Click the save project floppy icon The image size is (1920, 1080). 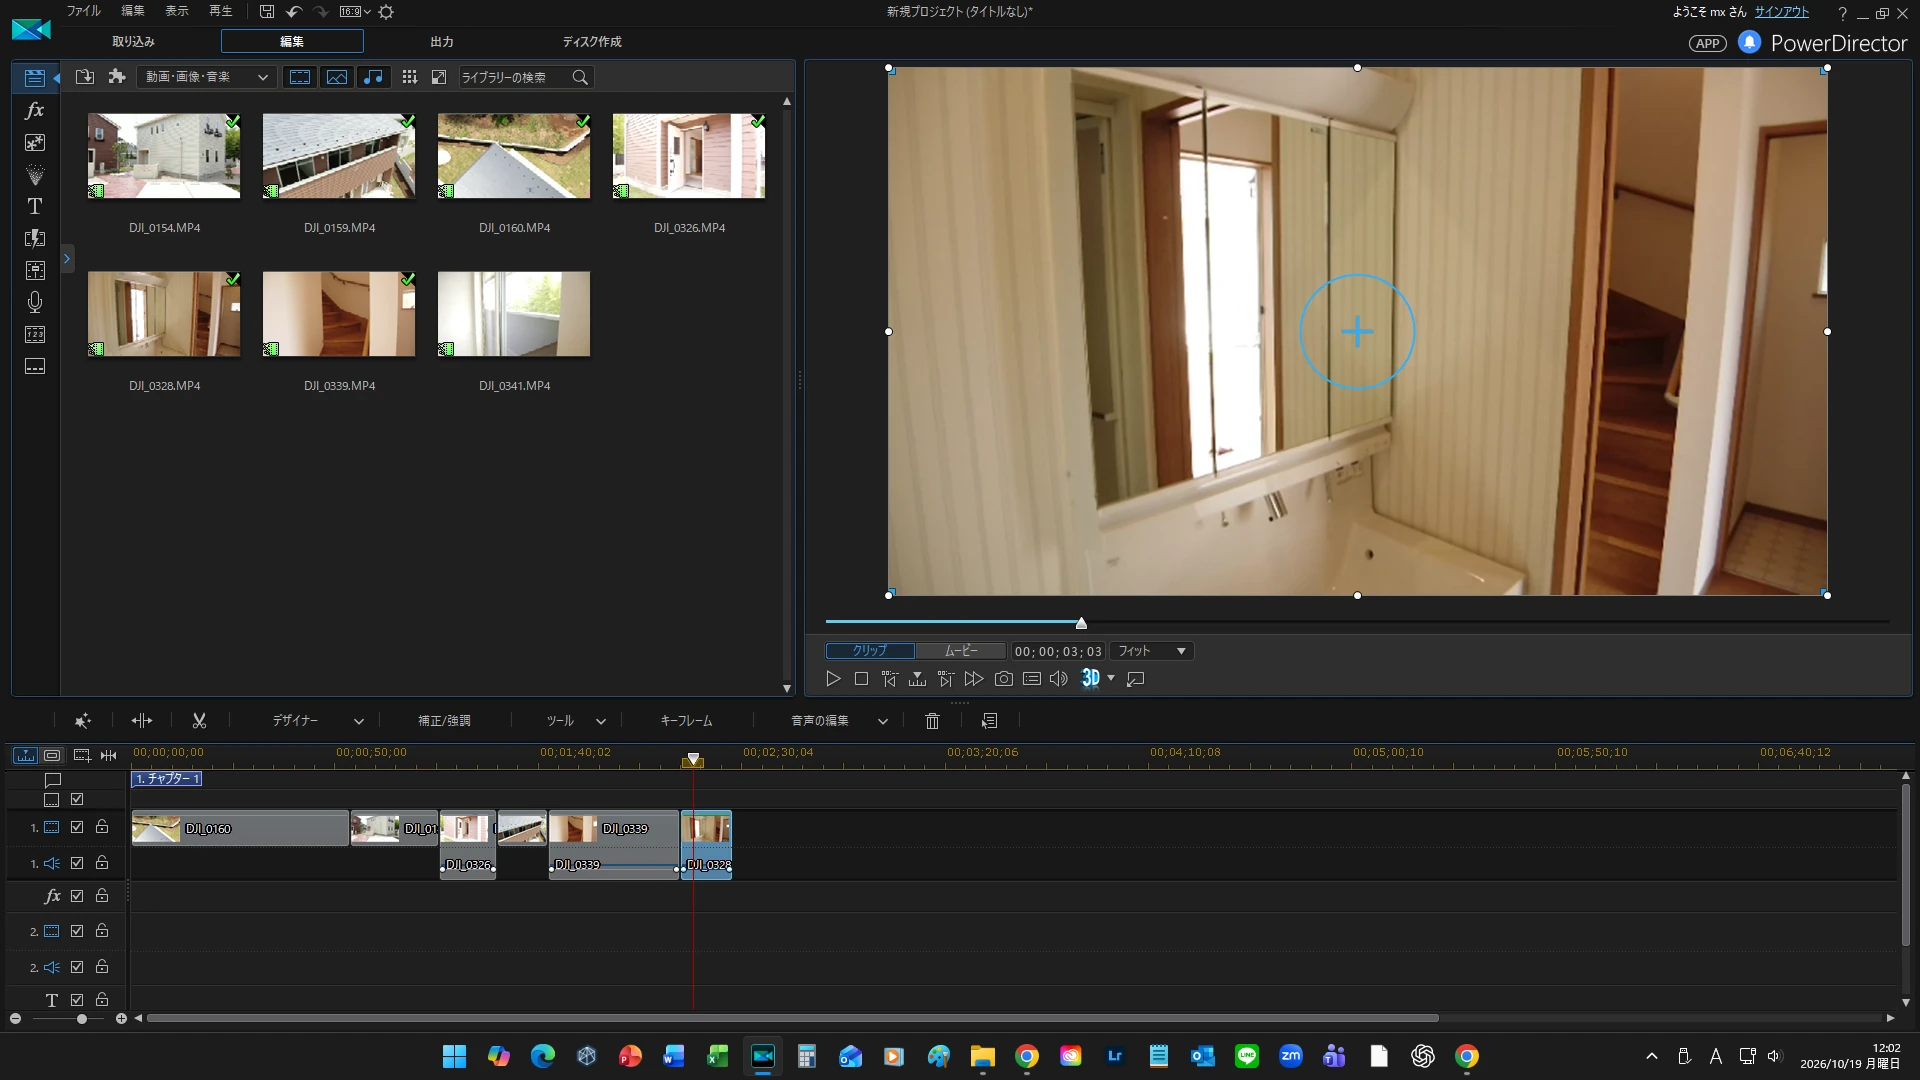(x=267, y=12)
